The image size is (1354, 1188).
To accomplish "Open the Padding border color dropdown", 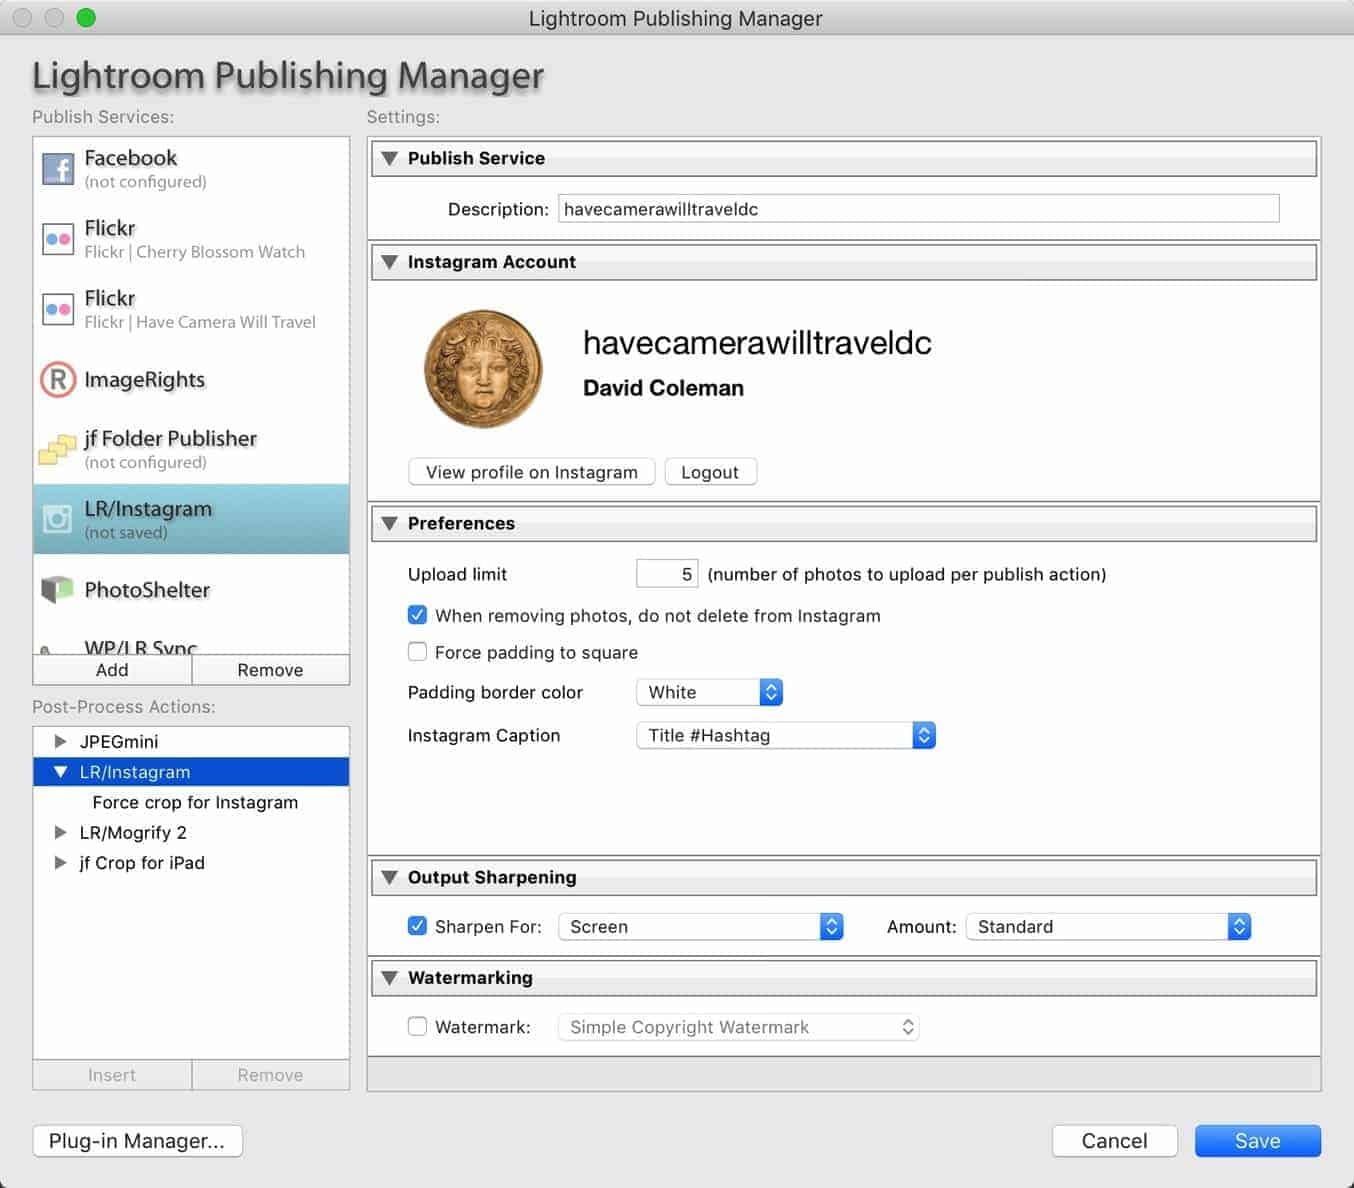I will pos(709,692).
